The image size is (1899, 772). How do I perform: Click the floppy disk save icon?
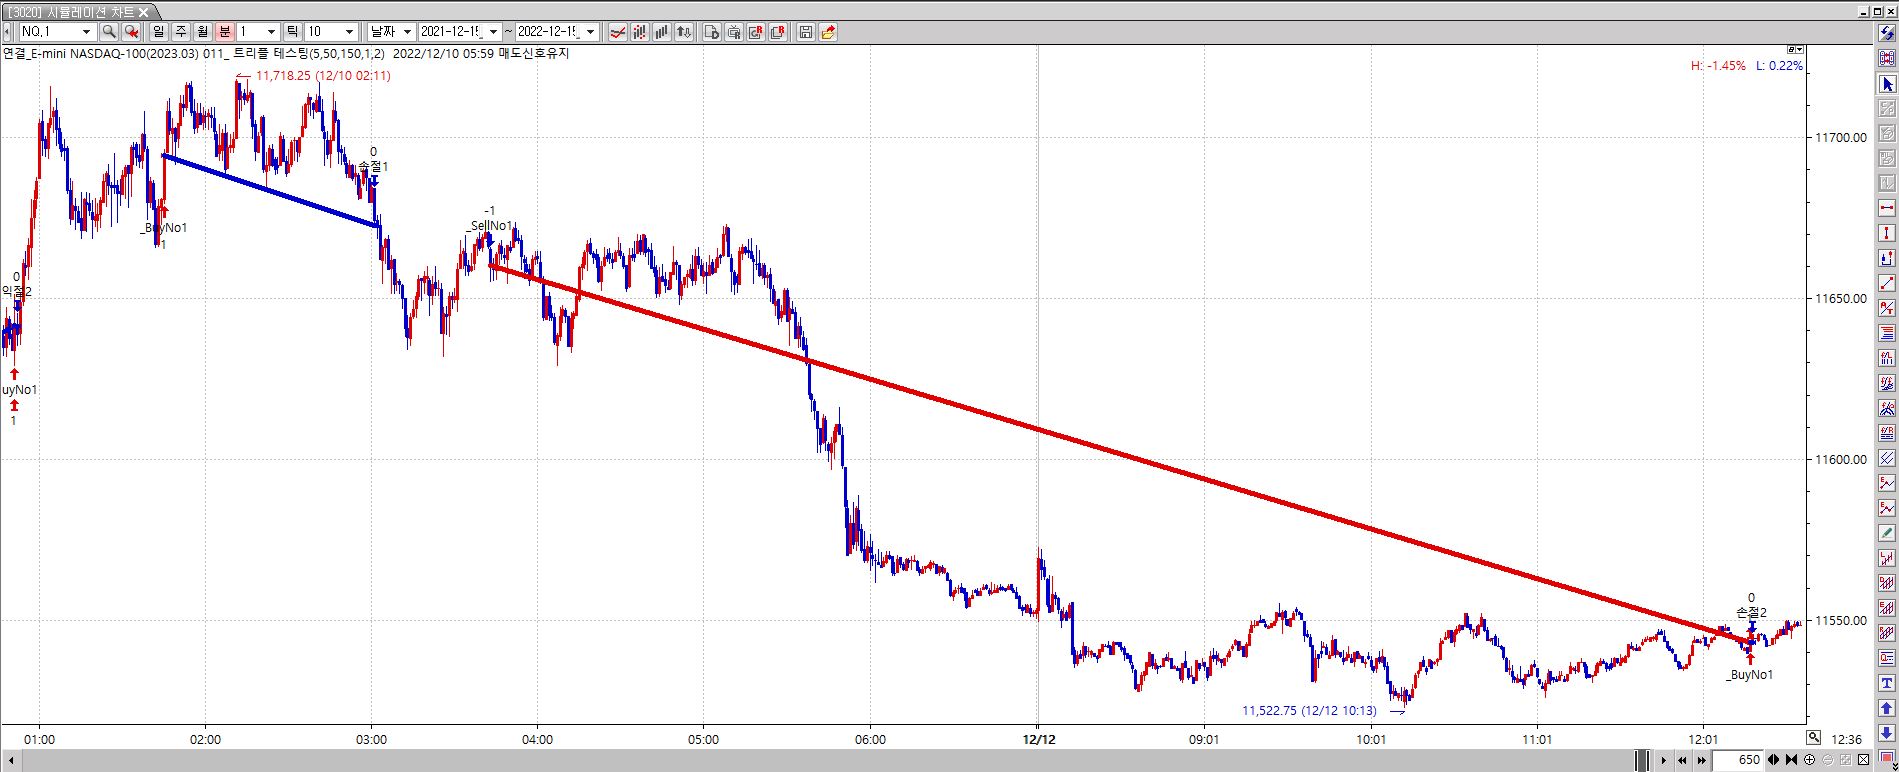pos(806,32)
